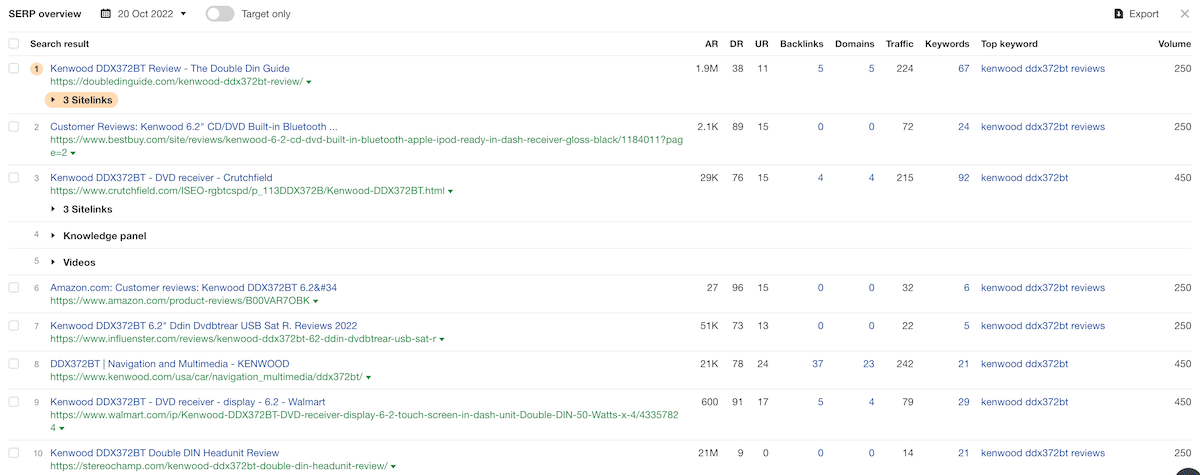The width and height of the screenshot is (1200, 475).
Task: Check the box for the Walmart result
Action: (14, 402)
